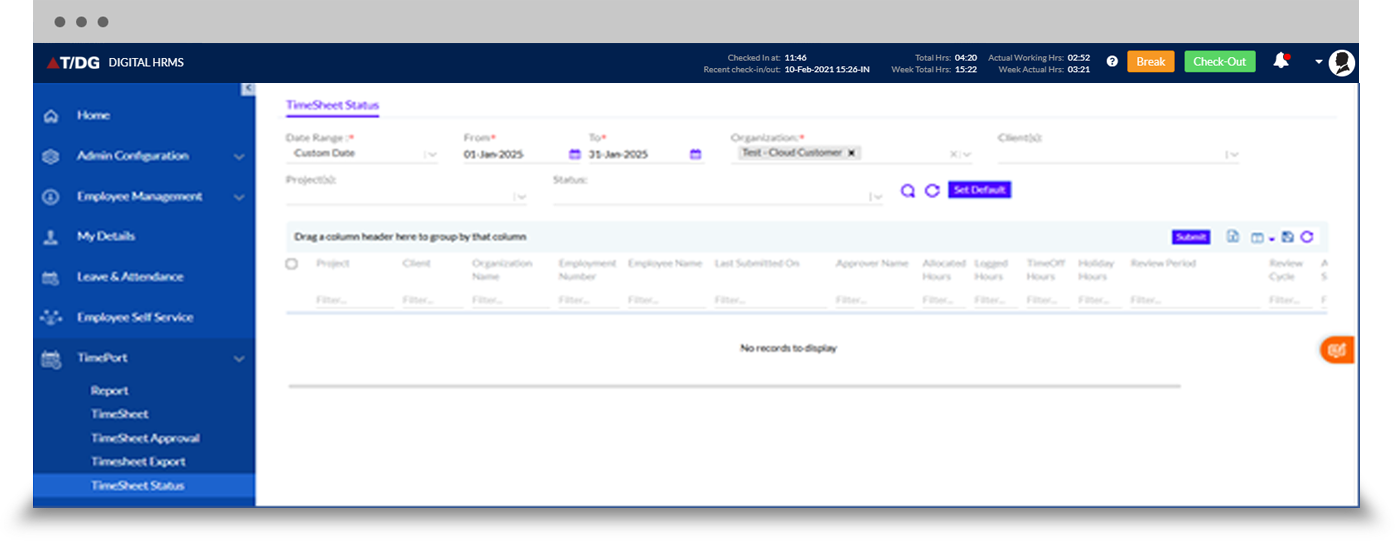This screenshot has width=1395, height=541.
Task: Click the horizontal scrollbar under the grid
Action: pos(734,385)
